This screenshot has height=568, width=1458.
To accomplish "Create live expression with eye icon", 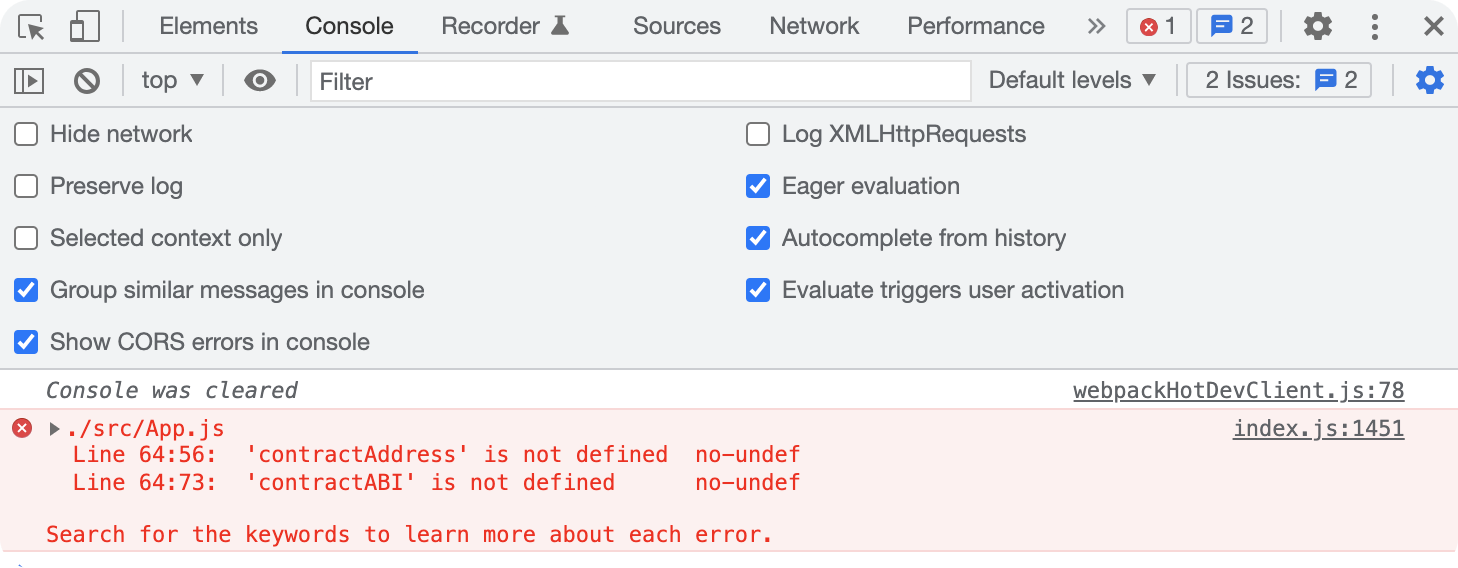I will click(260, 81).
